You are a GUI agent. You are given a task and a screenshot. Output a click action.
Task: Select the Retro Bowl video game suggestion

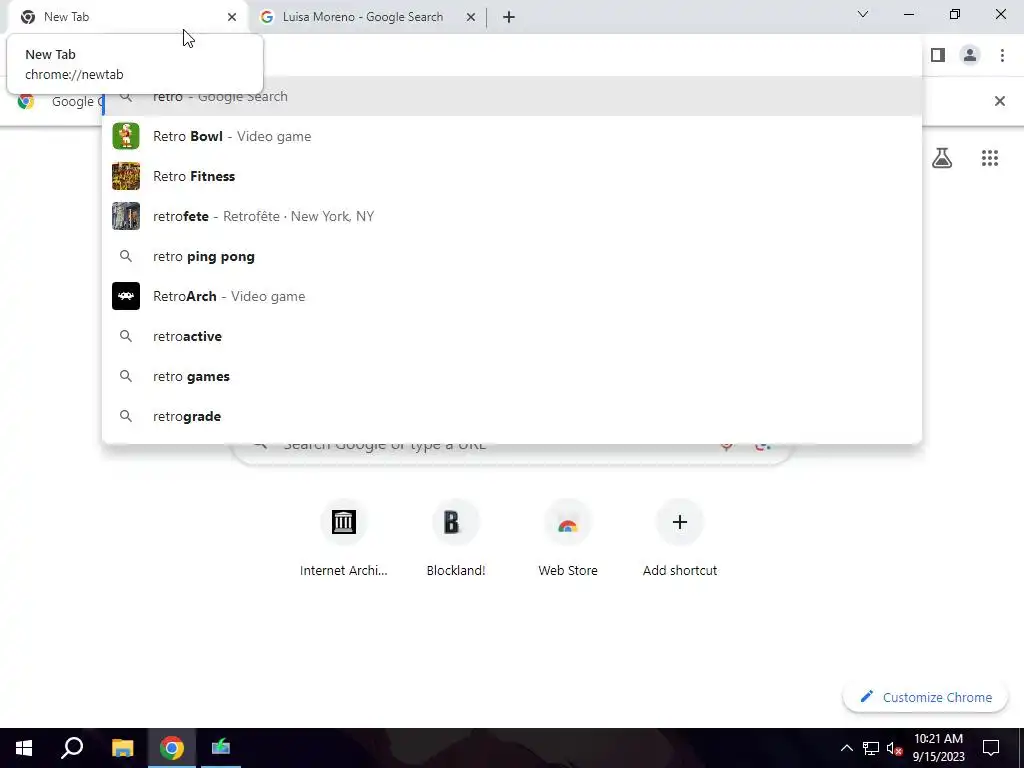coord(512,136)
